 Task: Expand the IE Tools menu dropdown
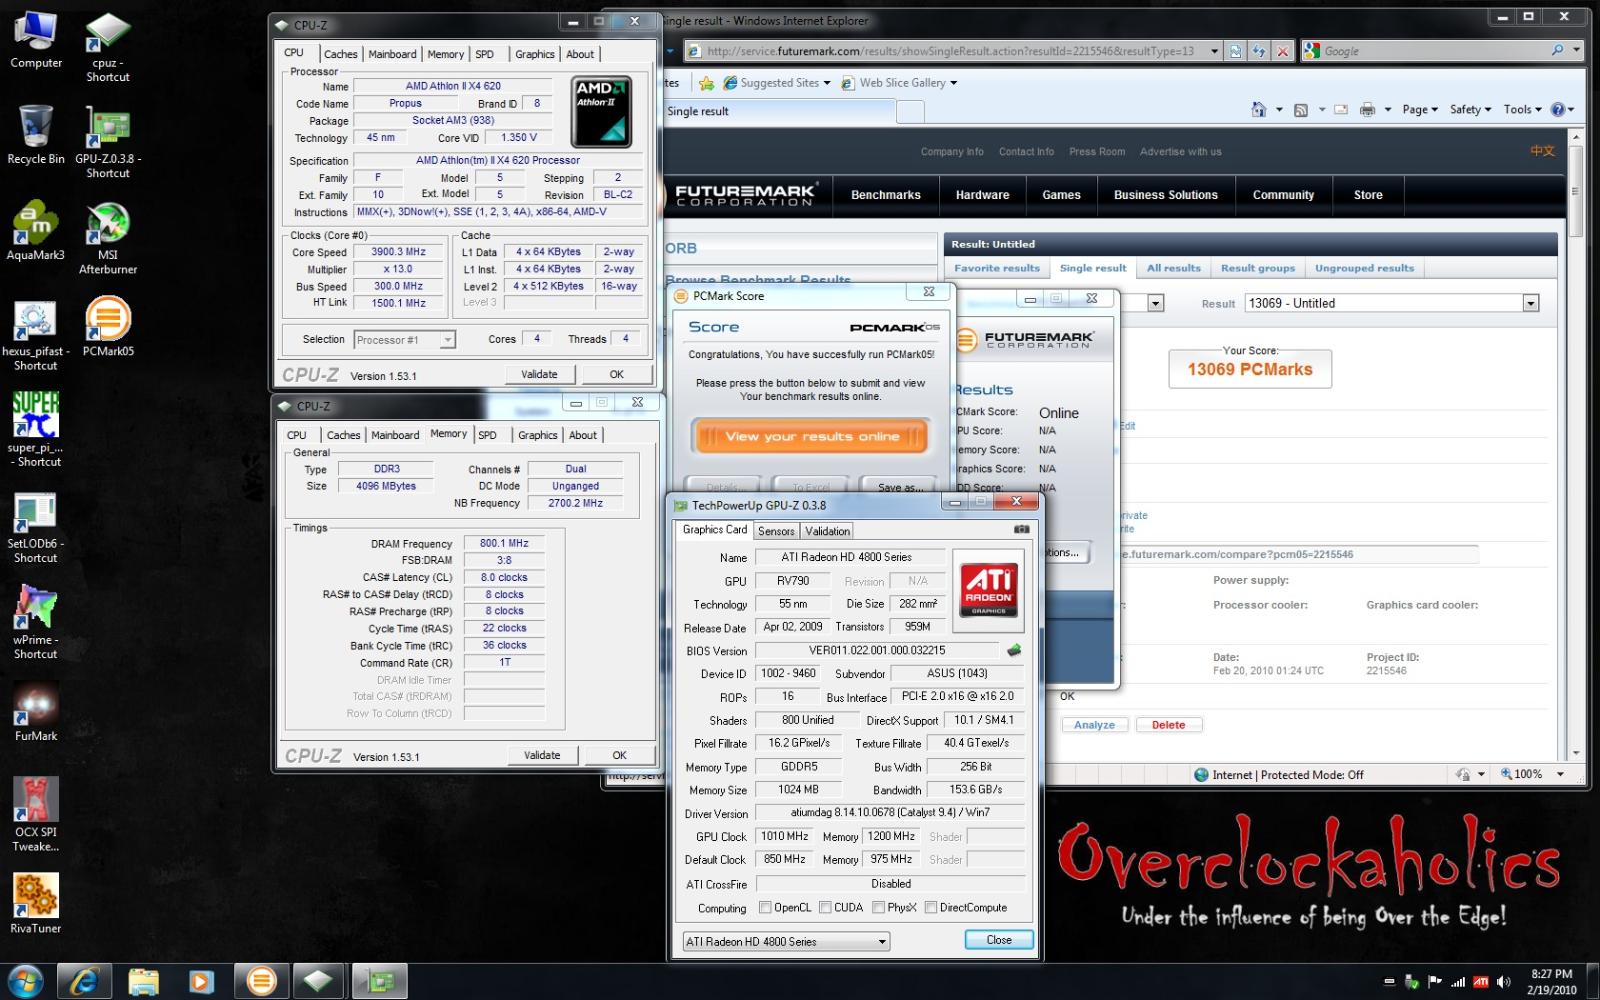pos(1523,110)
